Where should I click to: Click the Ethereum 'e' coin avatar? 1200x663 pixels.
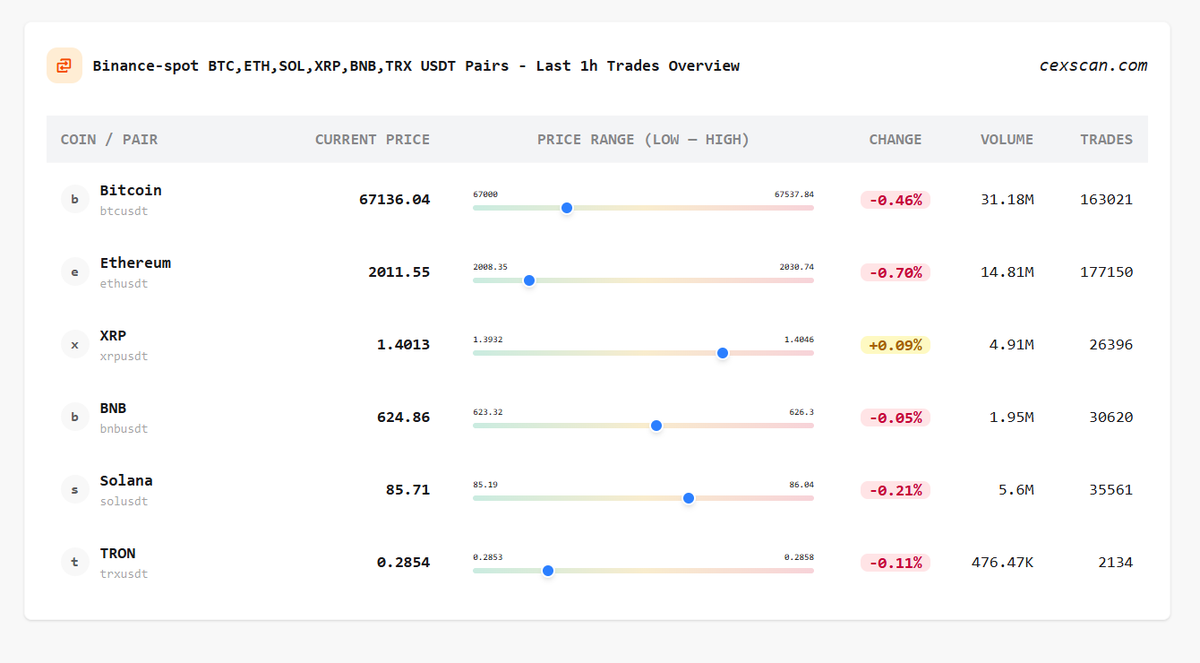coord(75,272)
